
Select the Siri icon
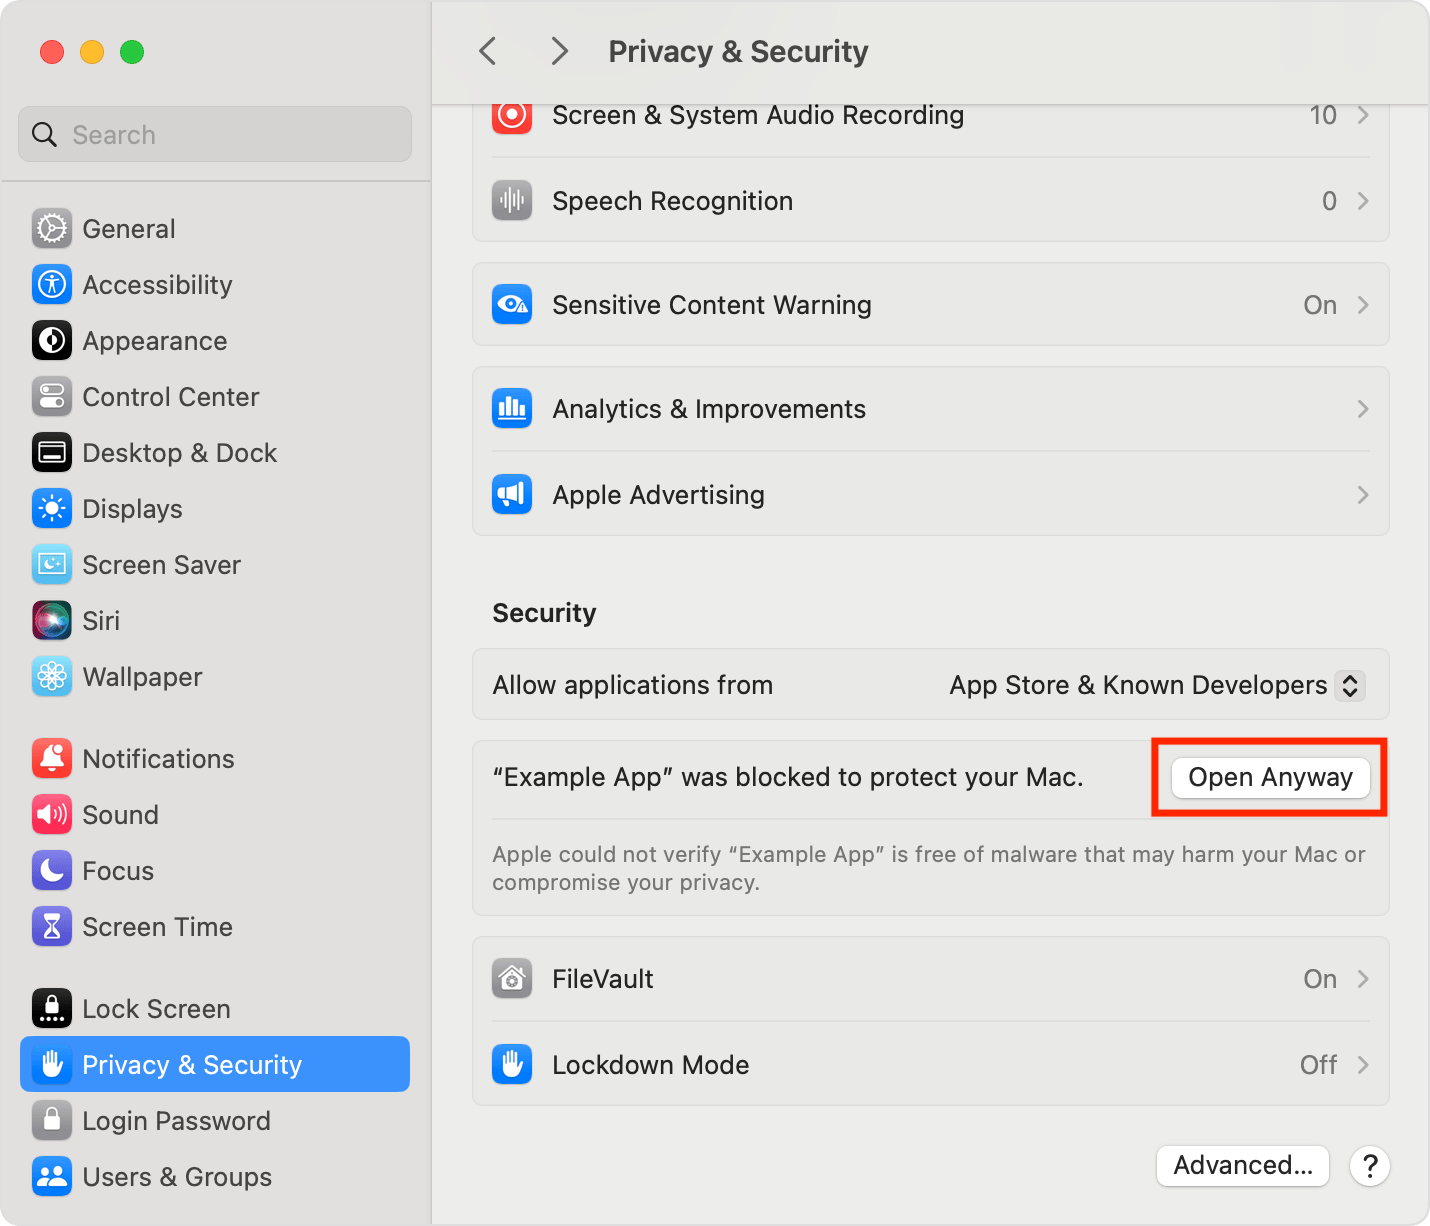pyautogui.click(x=51, y=620)
